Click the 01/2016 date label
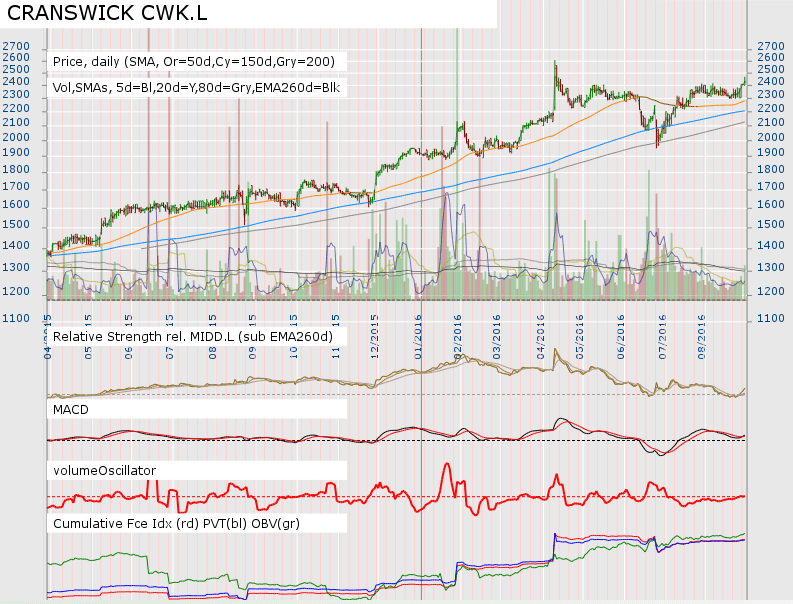 tap(418, 337)
